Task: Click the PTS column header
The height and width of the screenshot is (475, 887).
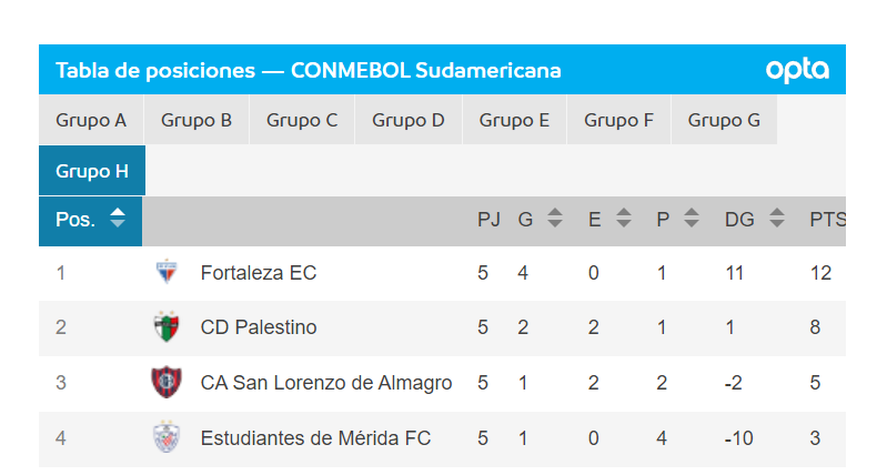Action: pyautogui.click(x=826, y=219)
